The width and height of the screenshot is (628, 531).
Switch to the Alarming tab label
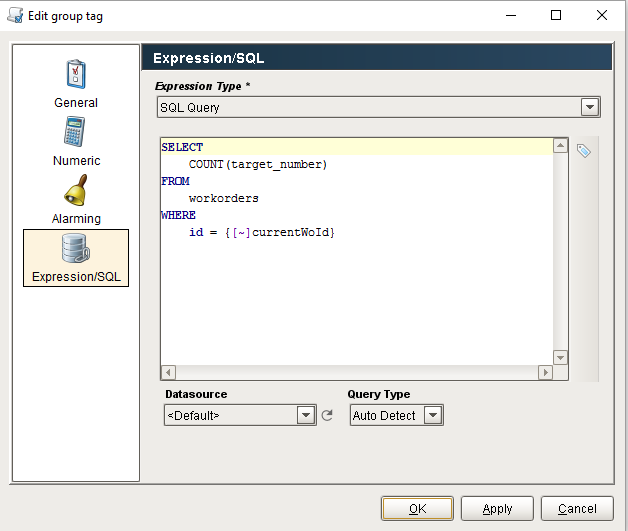pyautogui.click(x=76, y=219)
